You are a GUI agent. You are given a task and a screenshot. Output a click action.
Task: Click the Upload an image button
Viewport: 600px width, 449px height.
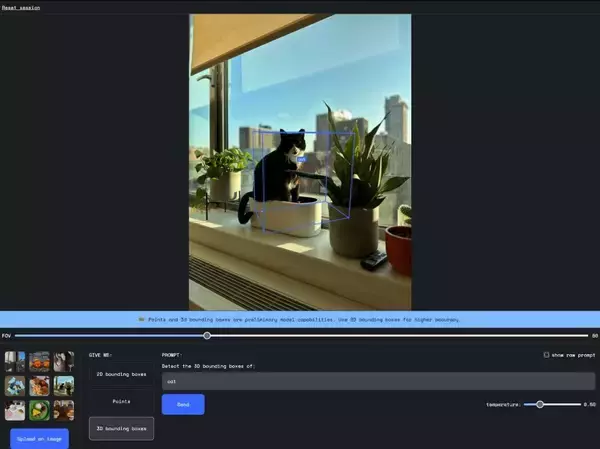click(39, 439)
